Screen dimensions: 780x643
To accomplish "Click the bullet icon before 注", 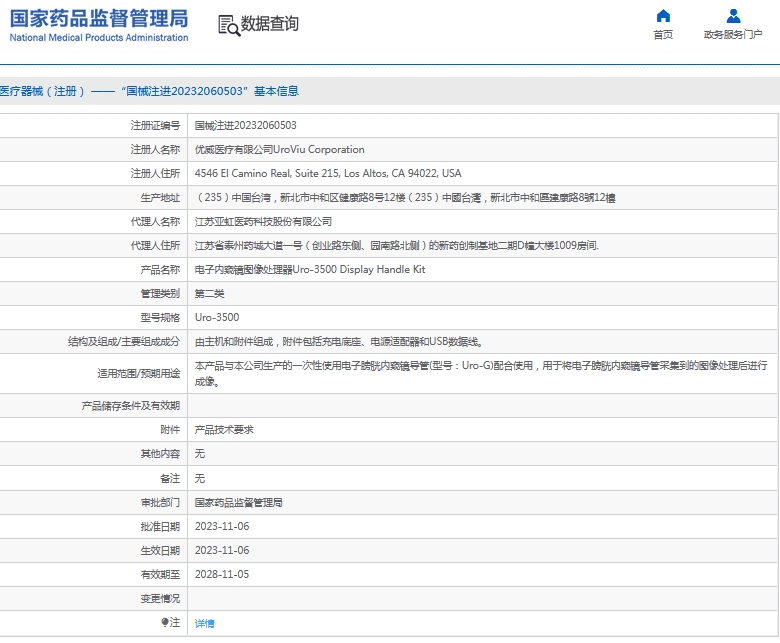I will pyautogui.click(x=165, y=622).
